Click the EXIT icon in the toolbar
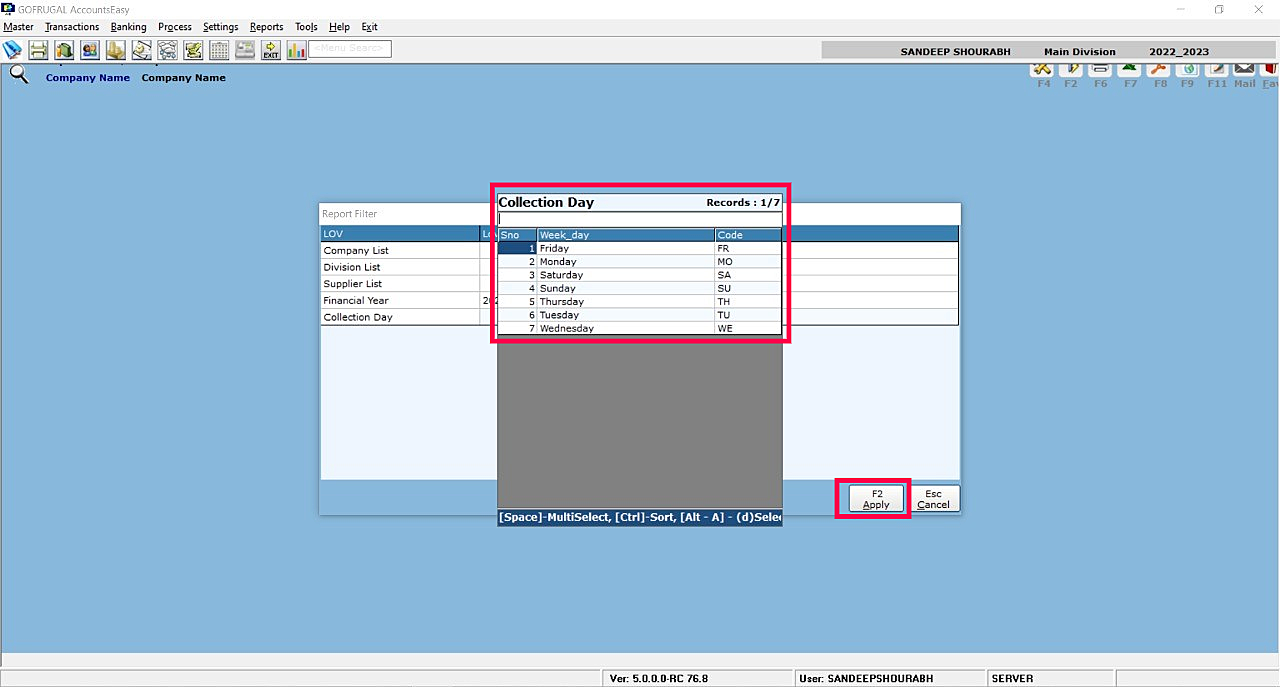 271,50
